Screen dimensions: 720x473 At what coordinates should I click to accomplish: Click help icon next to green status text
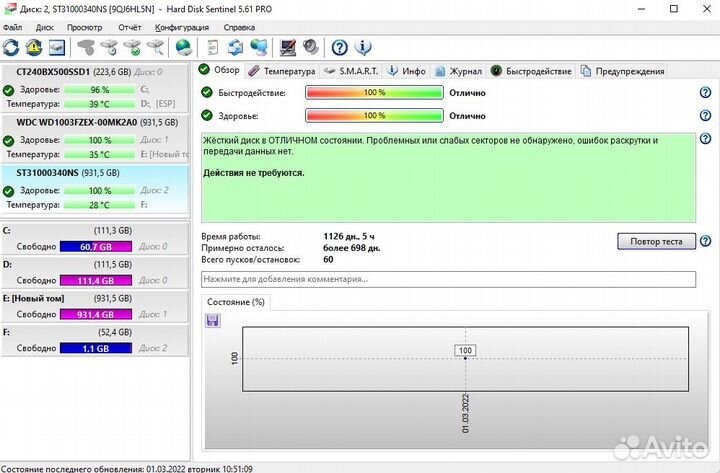[705, 138]
